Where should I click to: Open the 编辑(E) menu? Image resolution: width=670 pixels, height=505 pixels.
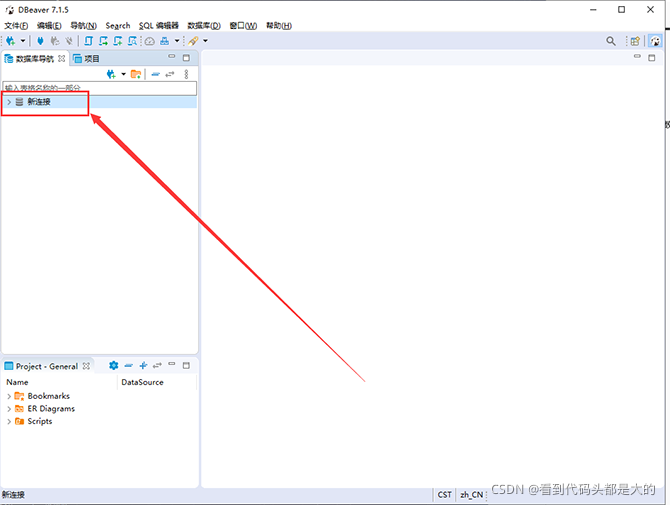tap(49, 26)
